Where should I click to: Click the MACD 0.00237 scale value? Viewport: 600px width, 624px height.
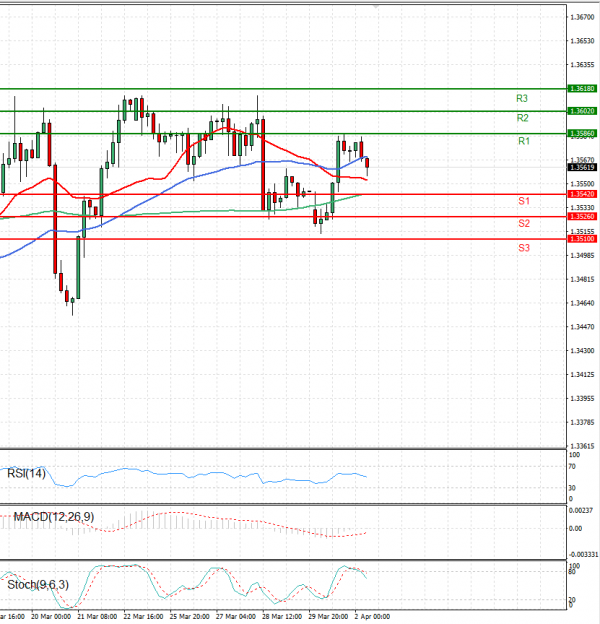[x=581, y=510]
